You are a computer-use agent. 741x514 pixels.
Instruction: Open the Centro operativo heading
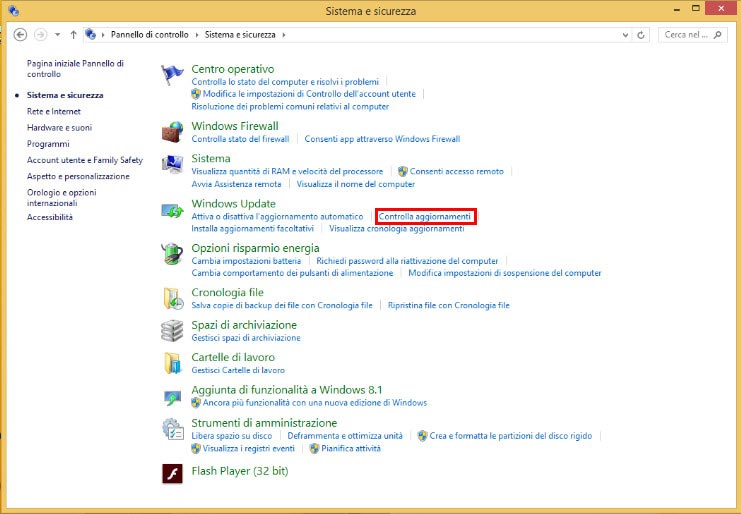pos(233,69)
